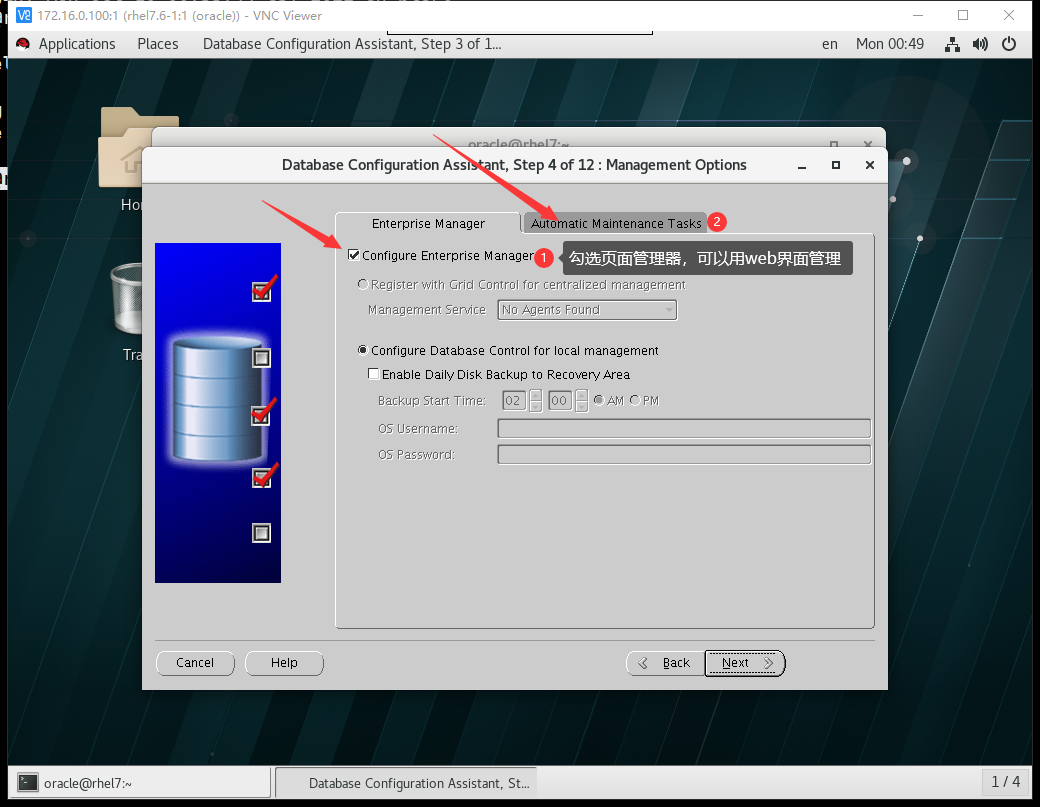
Task: Decrease the backup start hour spinner
Action: (x=536, y=406)
